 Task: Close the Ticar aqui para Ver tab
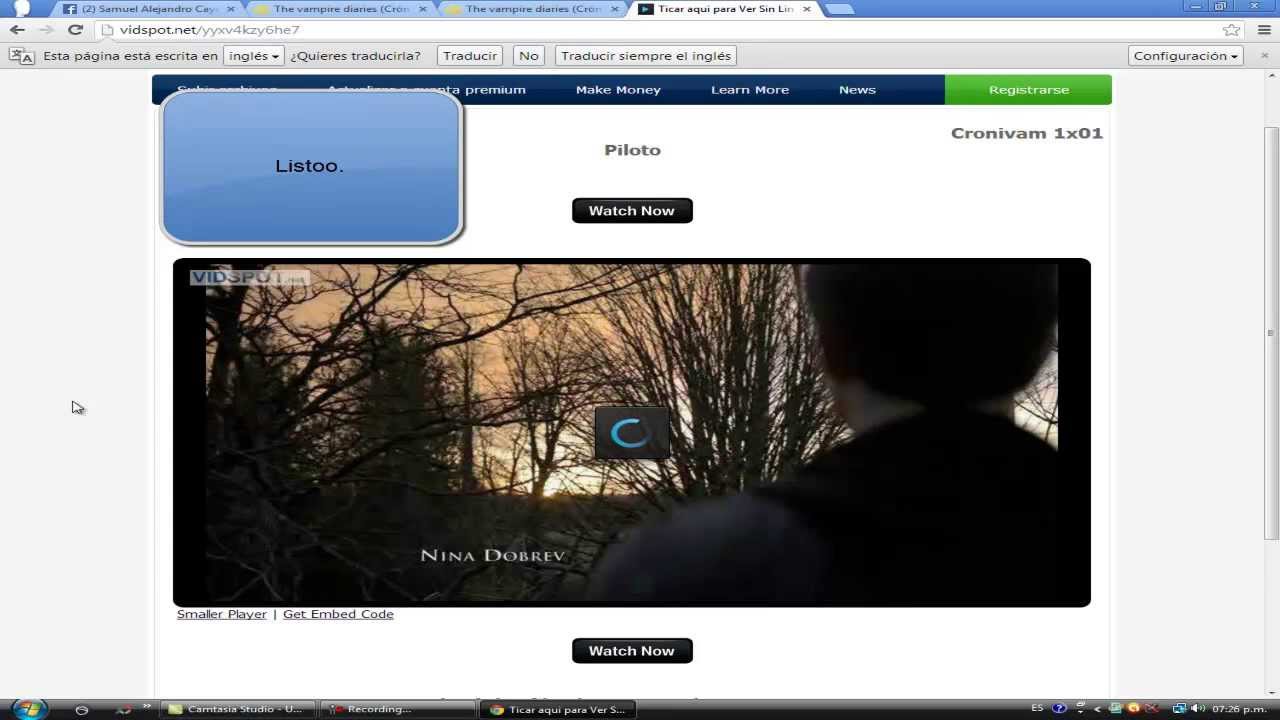click(x=807, y=9)
